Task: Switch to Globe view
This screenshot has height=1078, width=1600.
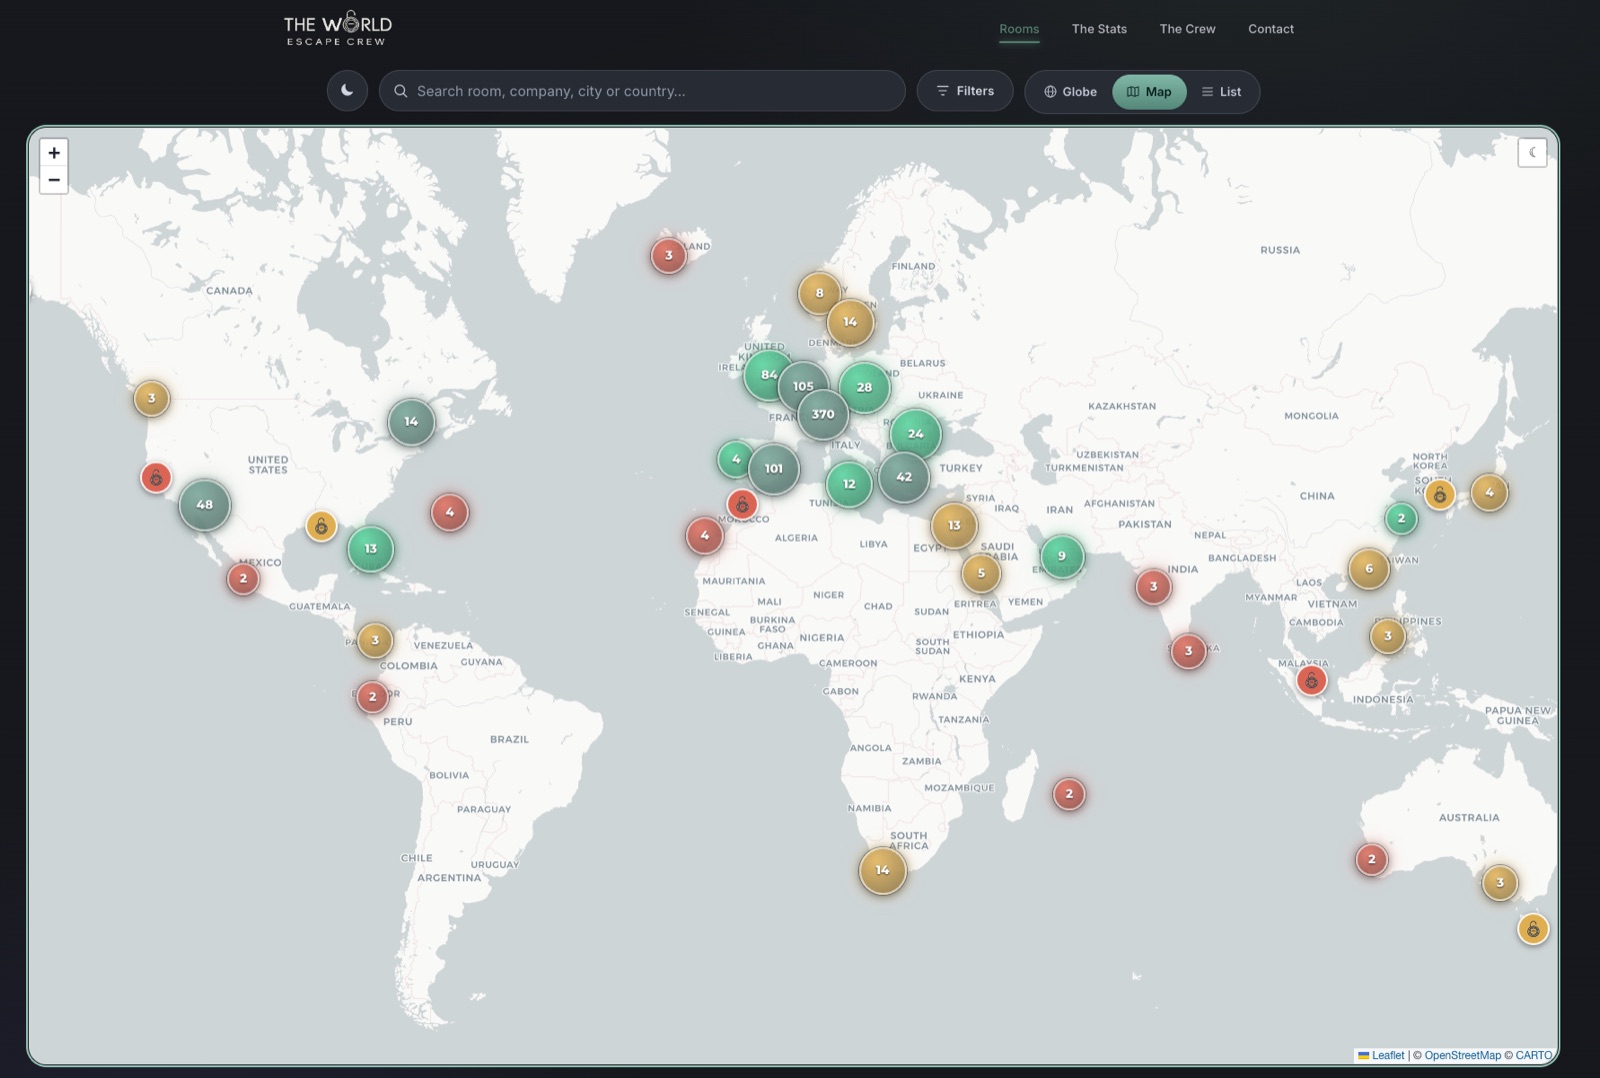Action: click(1070, 92)
